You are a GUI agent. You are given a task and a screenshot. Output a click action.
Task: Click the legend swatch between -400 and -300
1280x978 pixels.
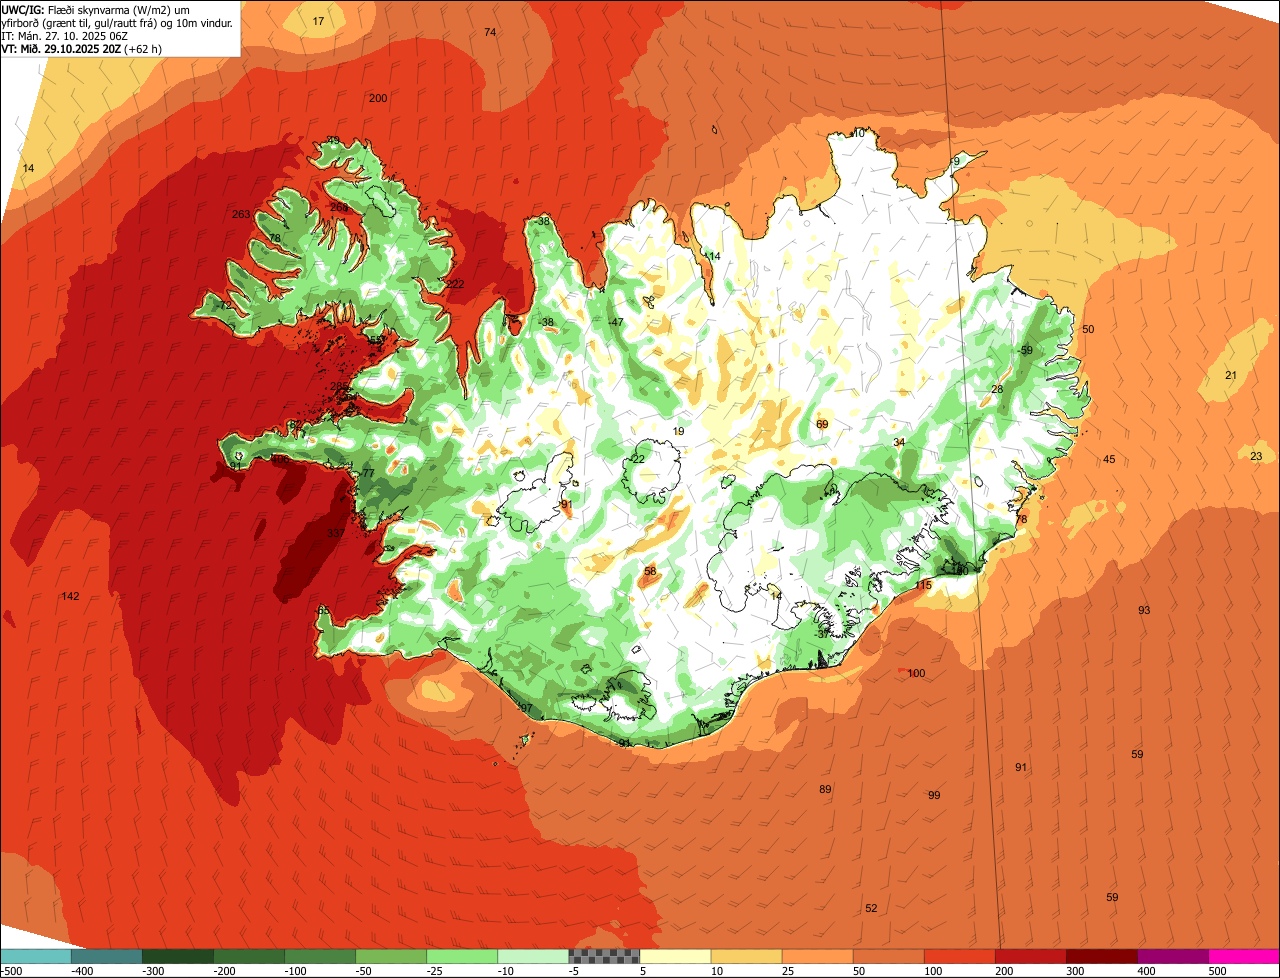coord(106,956)
